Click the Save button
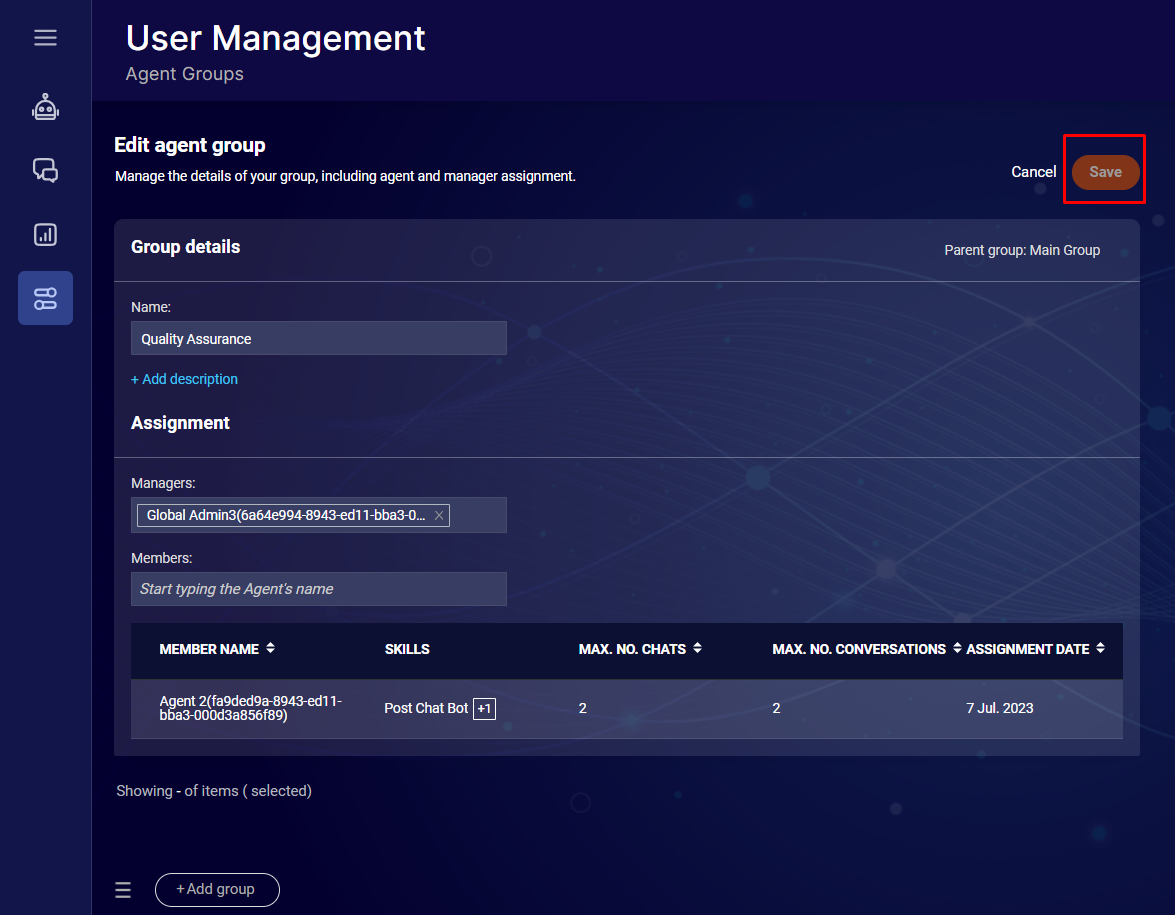Viewport: 1175px width, 915px height. [1105, 172]
